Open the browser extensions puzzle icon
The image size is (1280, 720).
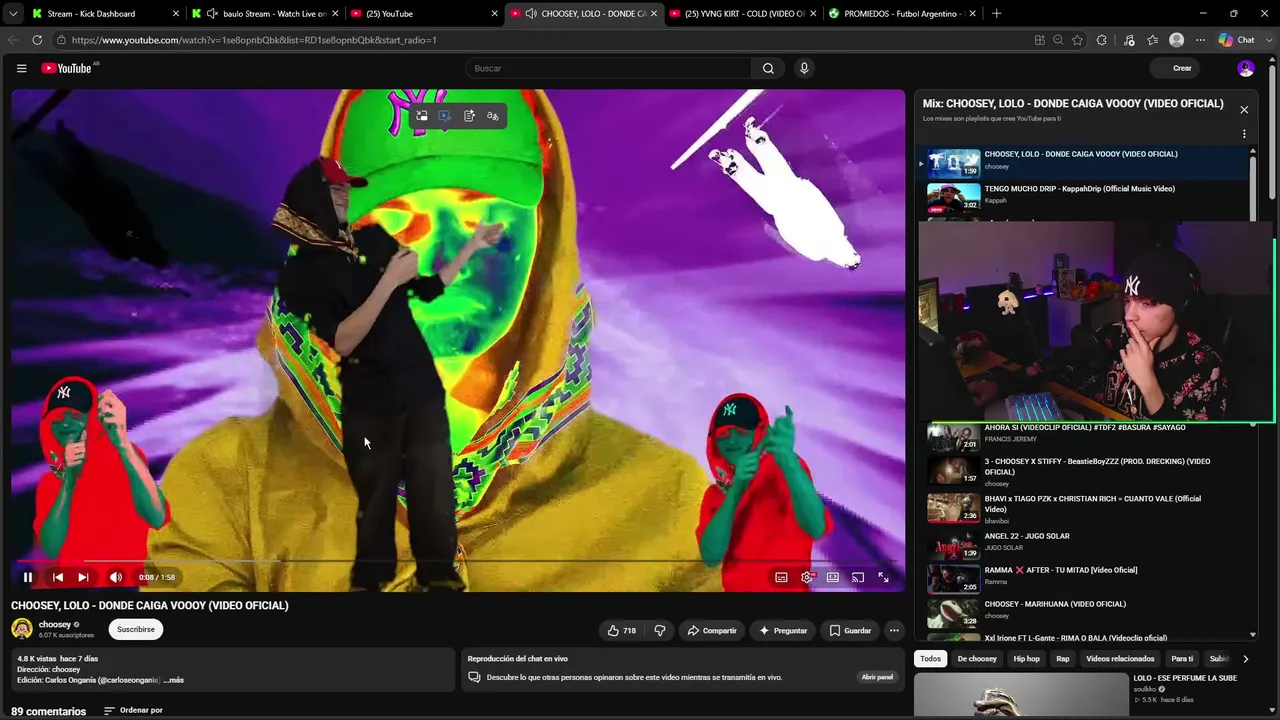(1102, 40)
